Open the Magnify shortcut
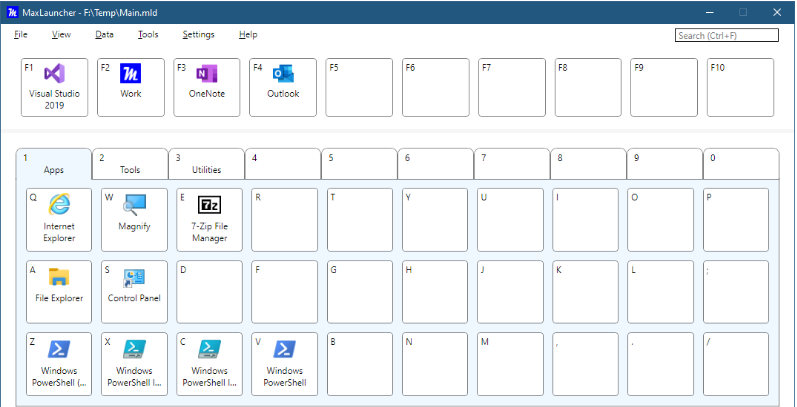Viewport: 797px width, 407px height. (134, 219)
